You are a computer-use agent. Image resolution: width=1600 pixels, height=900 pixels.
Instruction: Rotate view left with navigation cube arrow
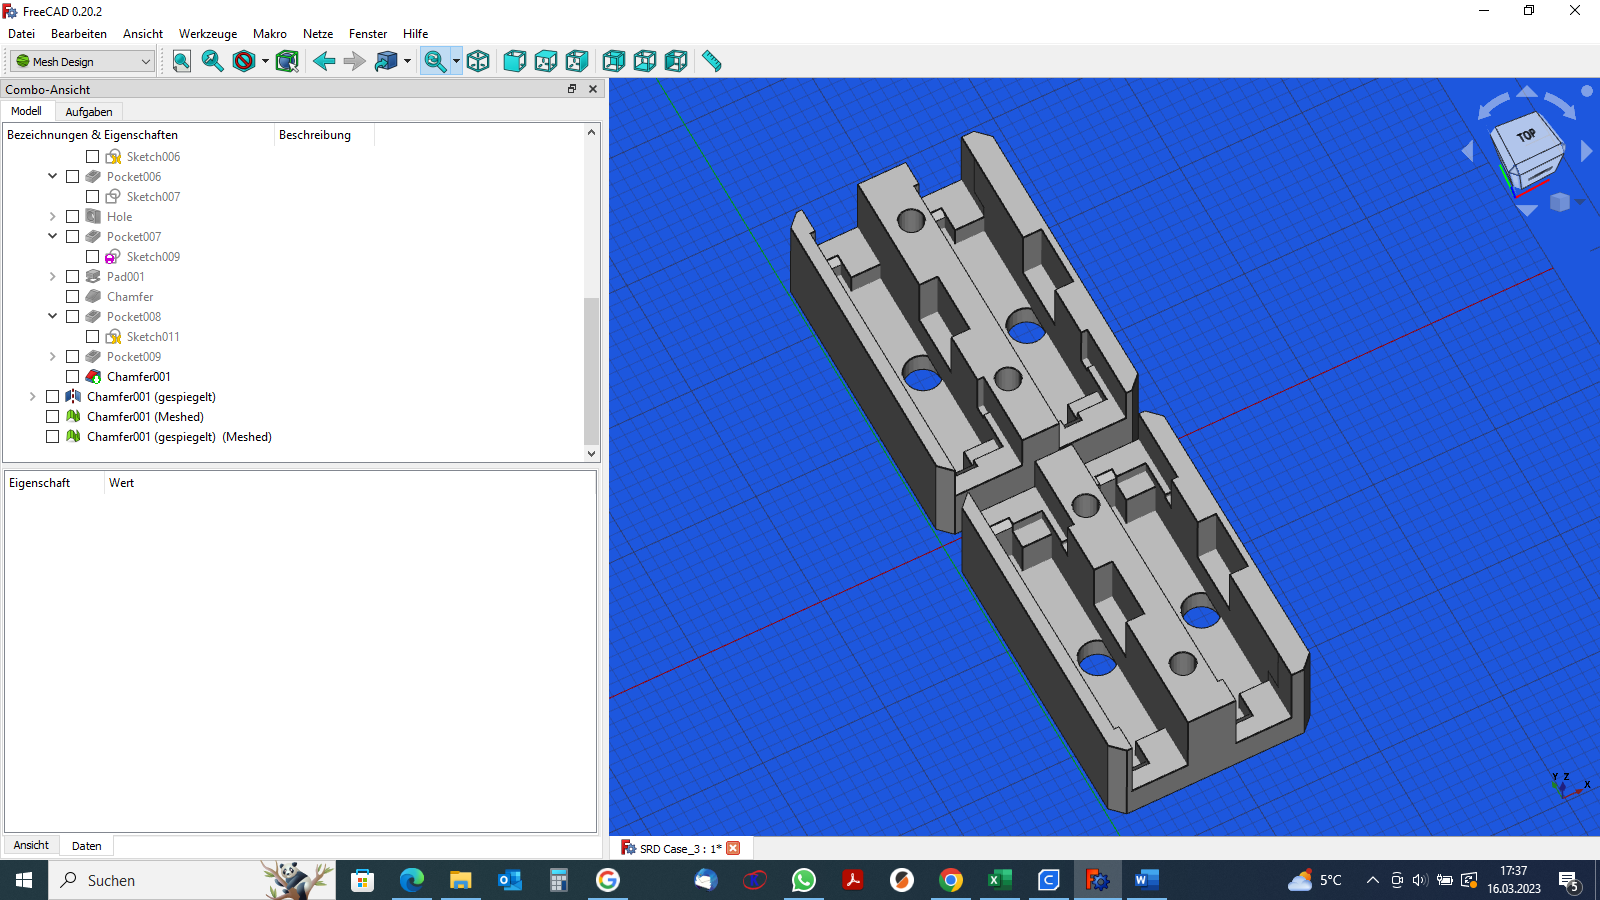click(x=1468, y=151)
